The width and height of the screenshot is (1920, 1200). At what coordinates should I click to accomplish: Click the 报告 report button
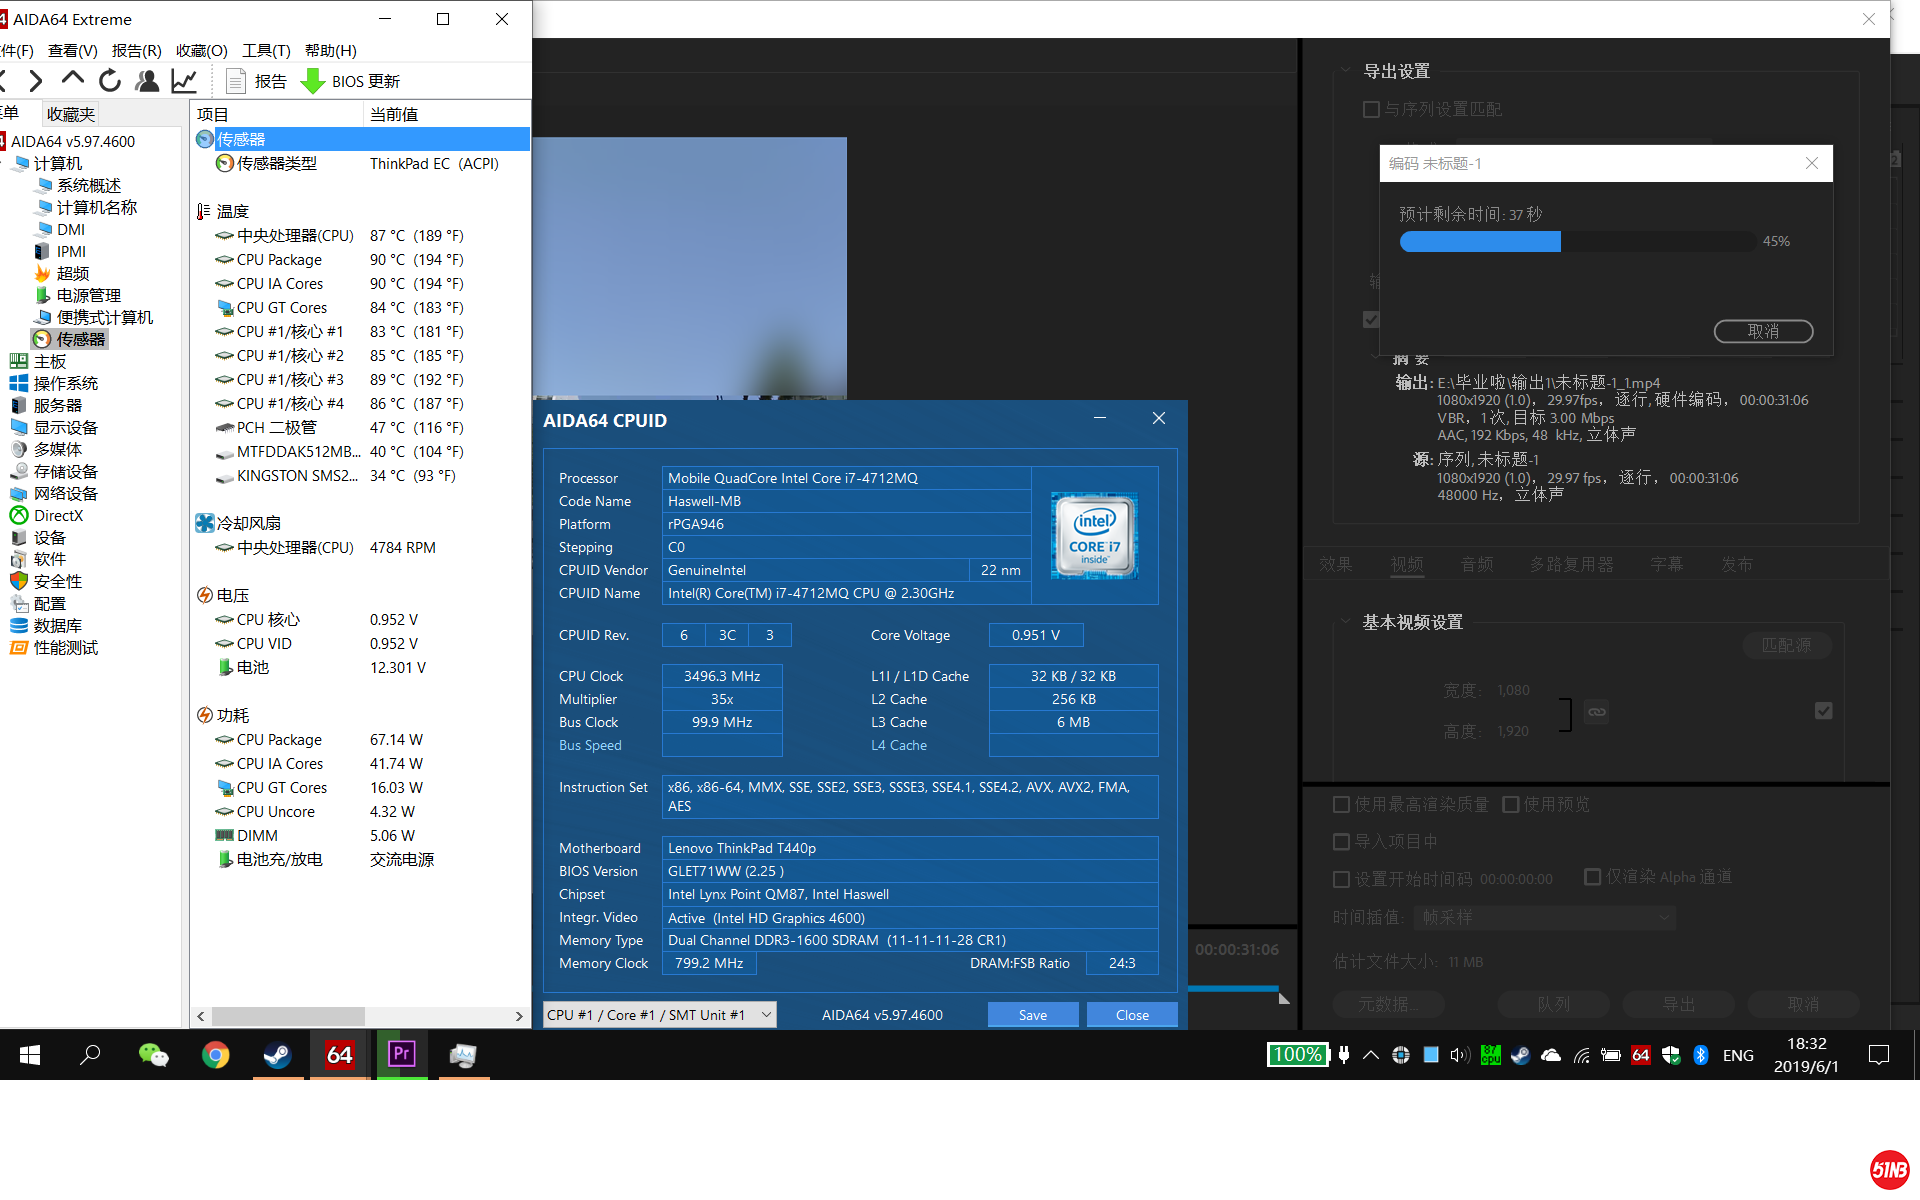(257, 81)
